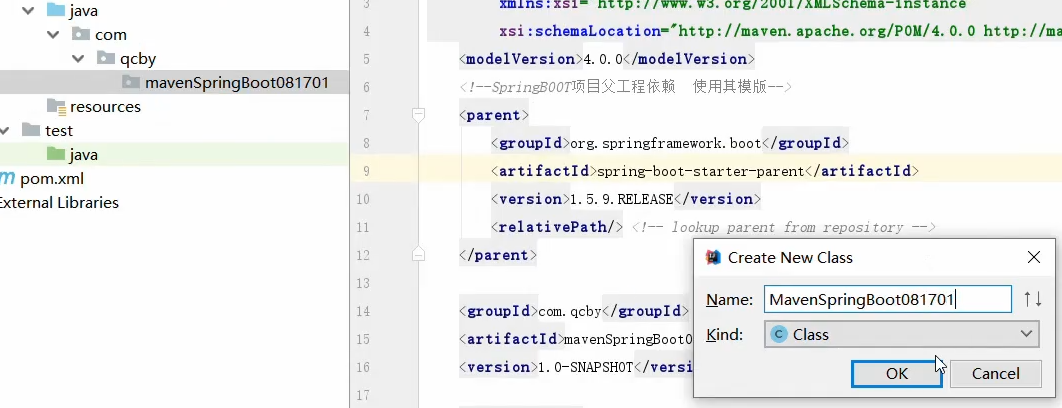Click the qcby package folder icon

pyautogui.click(x=106, y=58)
